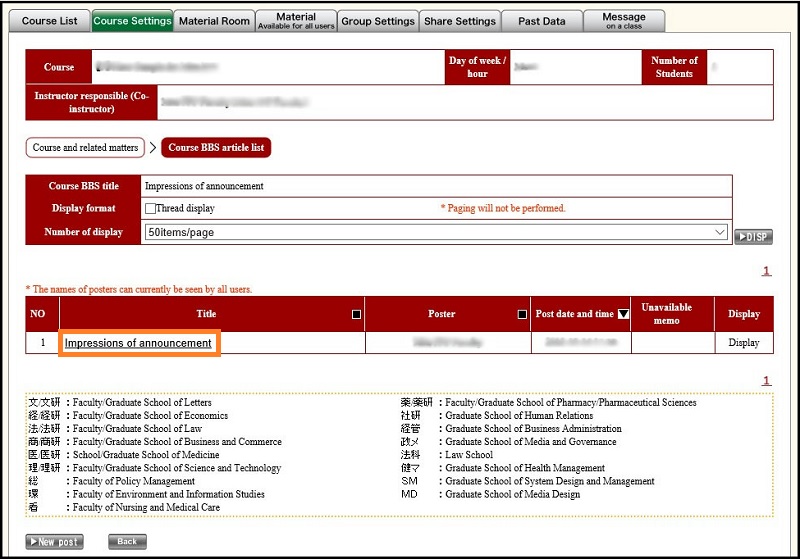Enable the Thread display checkbox

click(x=150, y=209)
